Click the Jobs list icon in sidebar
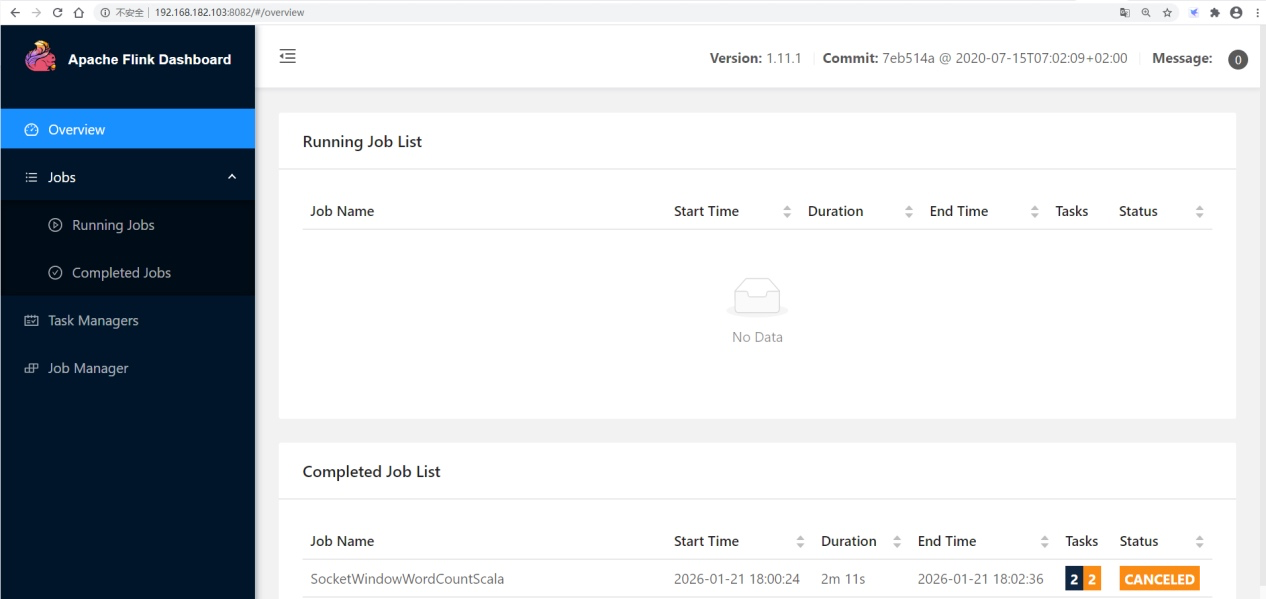Viewport: 1266px width, 599px height. coord(31,177)
